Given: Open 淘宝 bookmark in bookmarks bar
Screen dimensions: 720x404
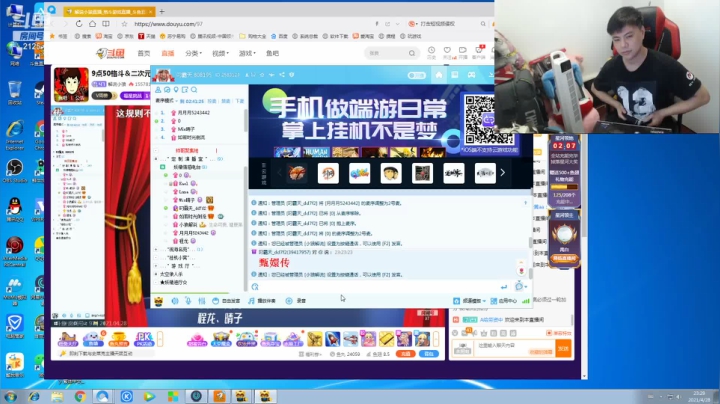Looking at the screenshot, I should pos(105,36).
